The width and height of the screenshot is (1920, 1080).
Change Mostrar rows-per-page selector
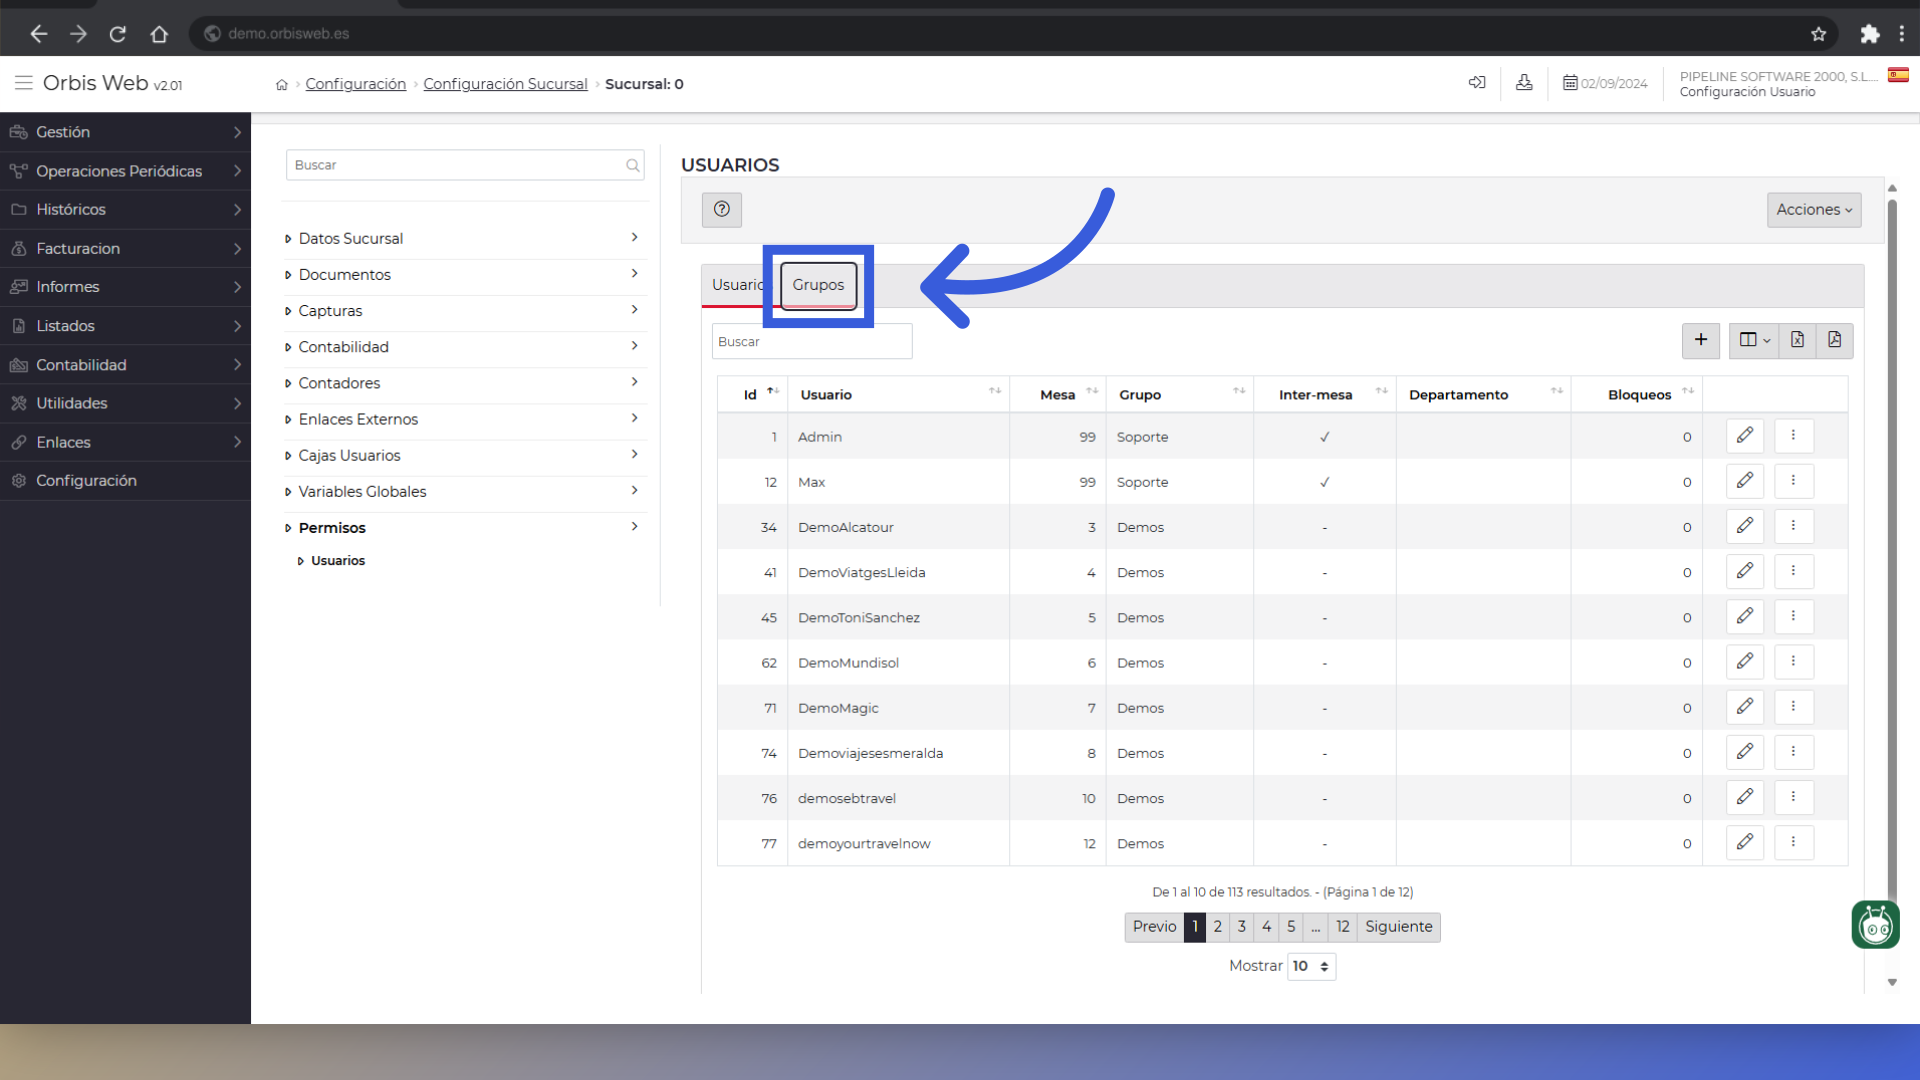(x=1311, y=966)
